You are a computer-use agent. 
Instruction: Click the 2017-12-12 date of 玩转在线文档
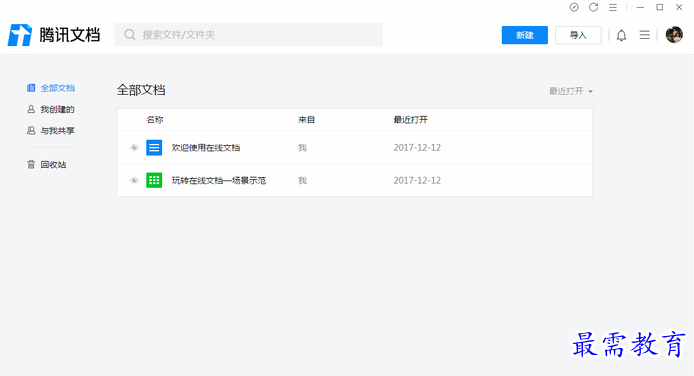coord(417,180)
